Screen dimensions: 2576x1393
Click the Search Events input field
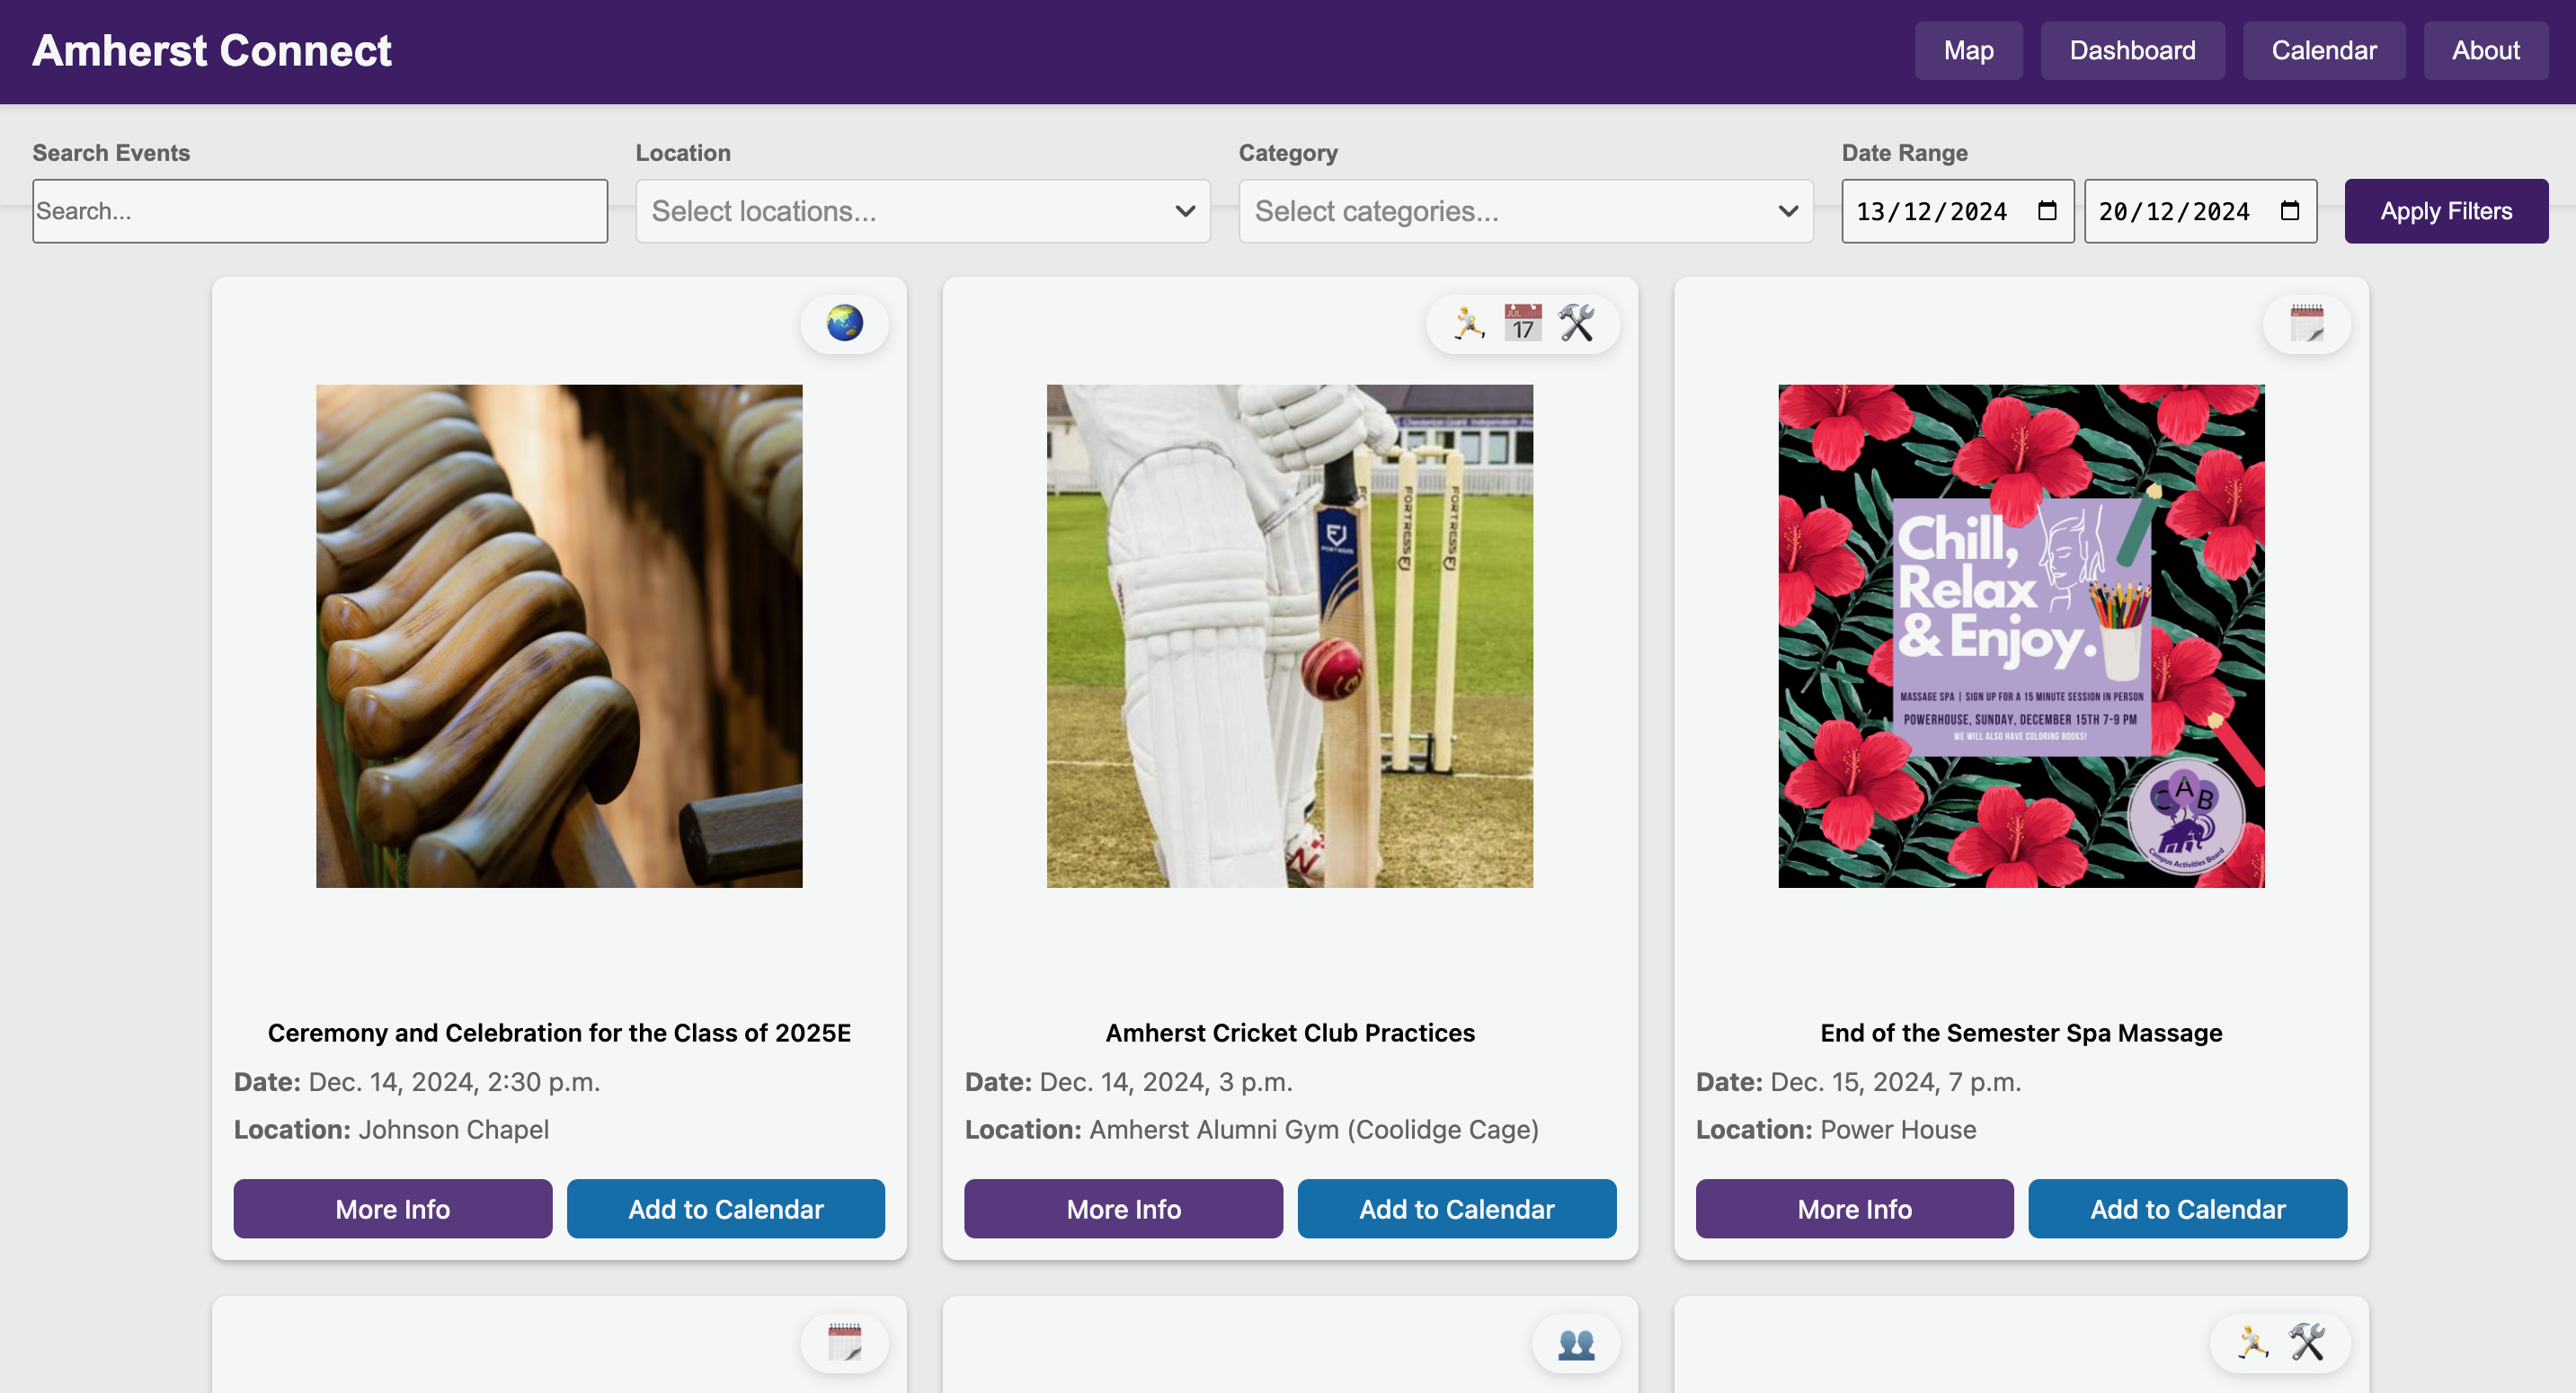pyautogui.click(x=320, y=211)
